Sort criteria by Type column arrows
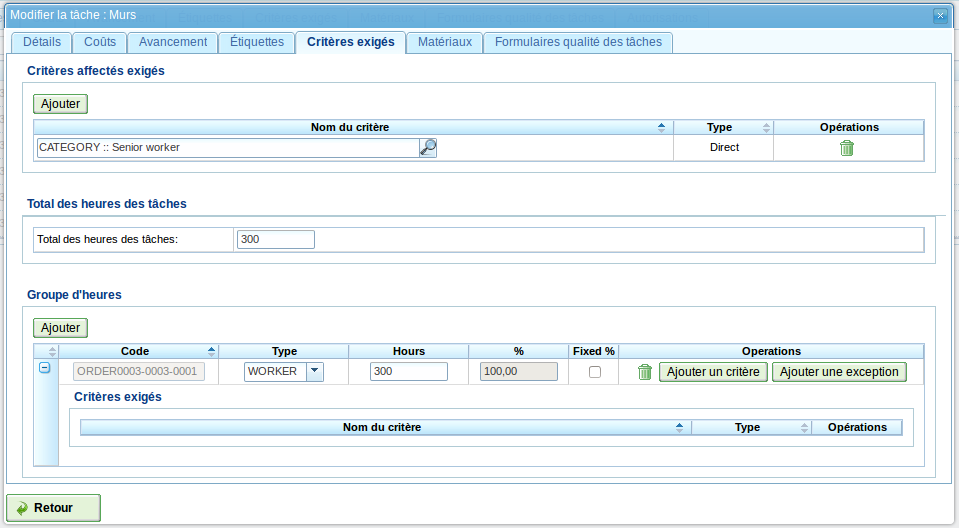The image size is (959, 528). [x=766, y=128]
